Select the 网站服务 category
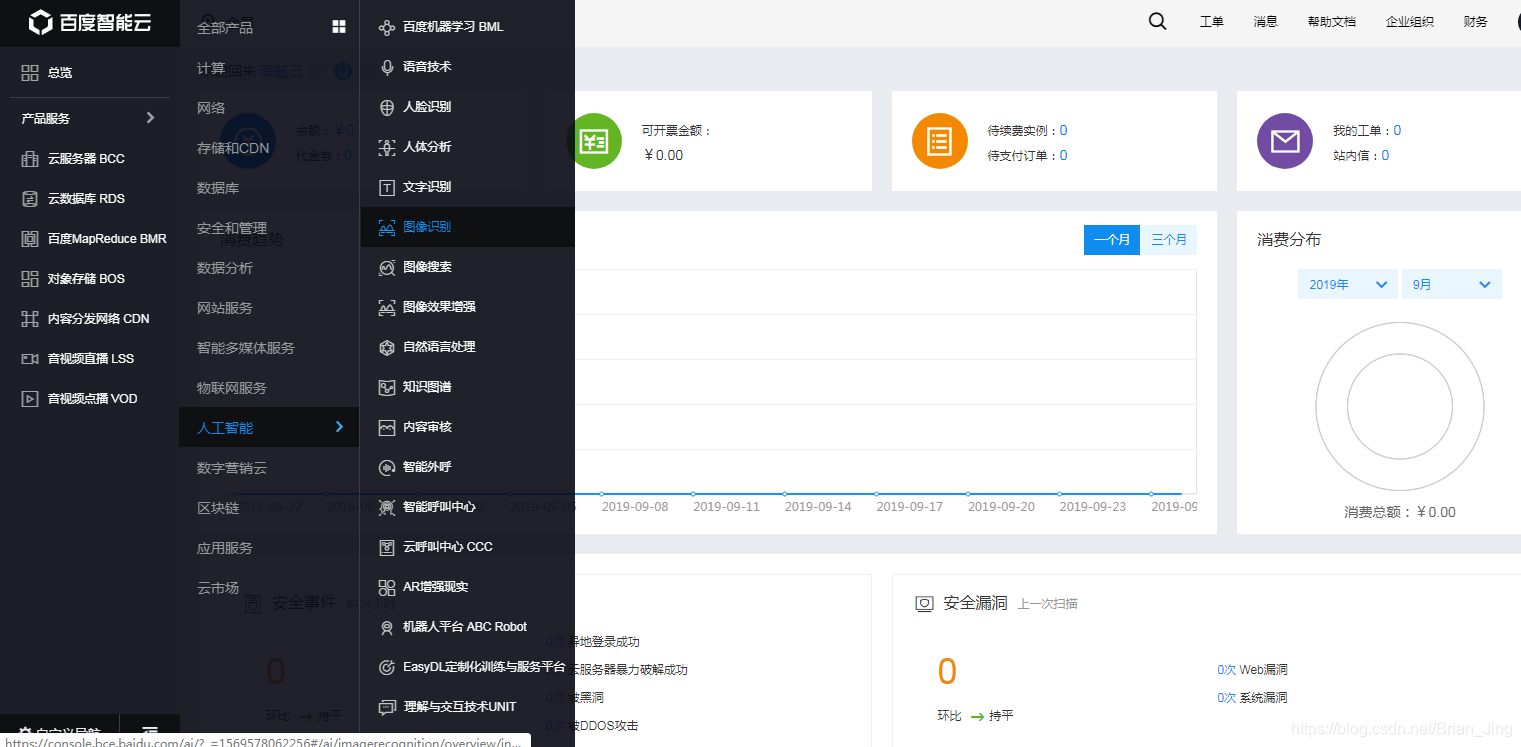The width and height of the screenshot is (1521, 747). tap(225, 308)
